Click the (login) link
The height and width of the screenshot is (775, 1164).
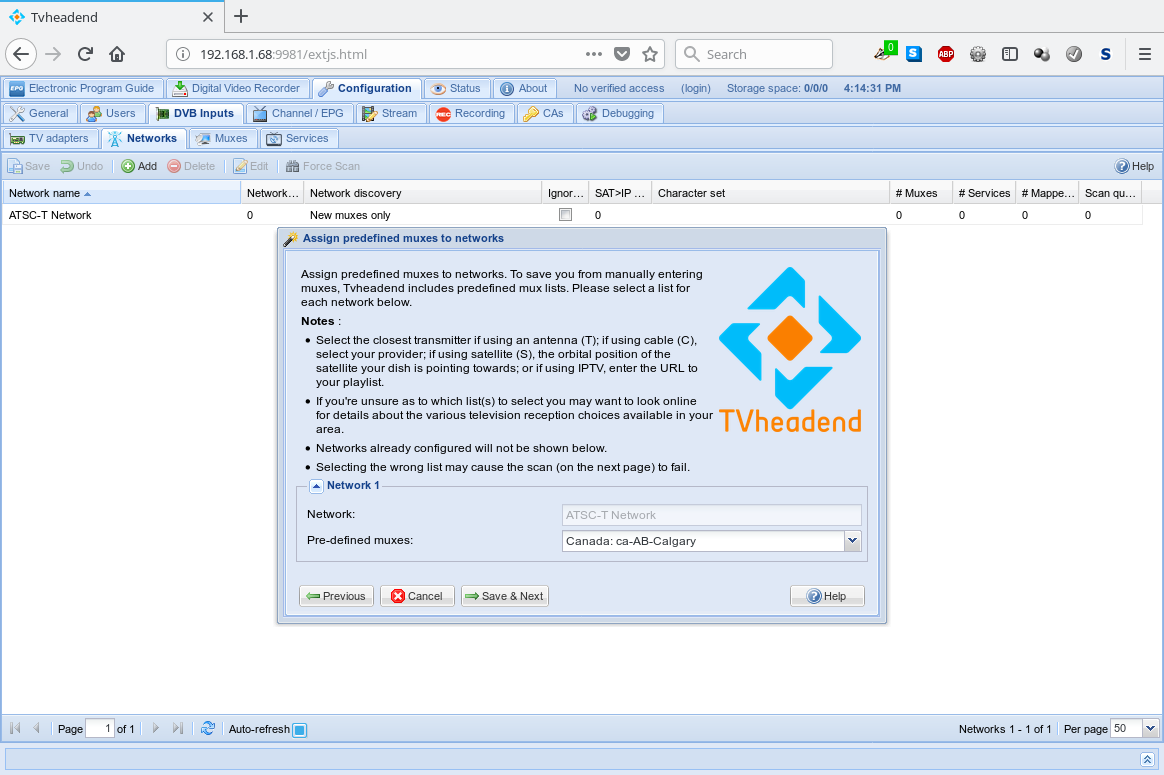click(x=695, y=88)
